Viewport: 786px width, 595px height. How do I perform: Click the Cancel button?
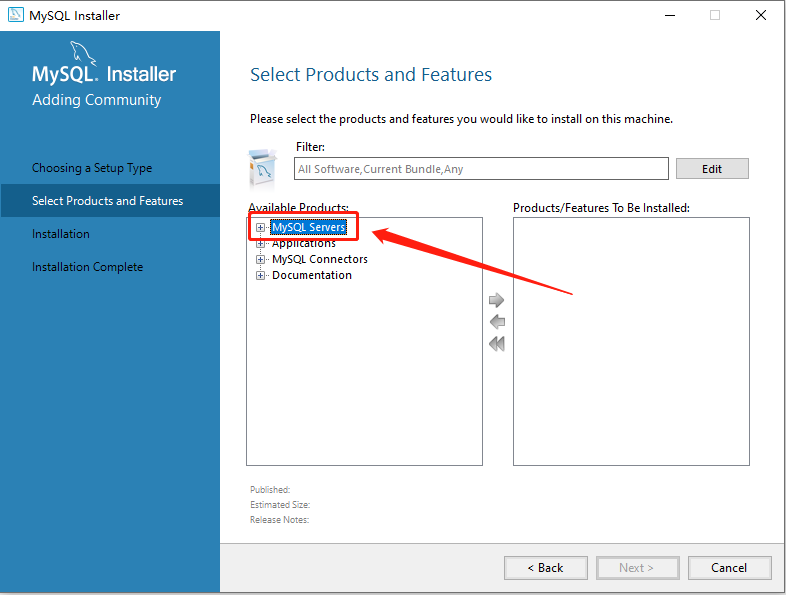point(729,568)
